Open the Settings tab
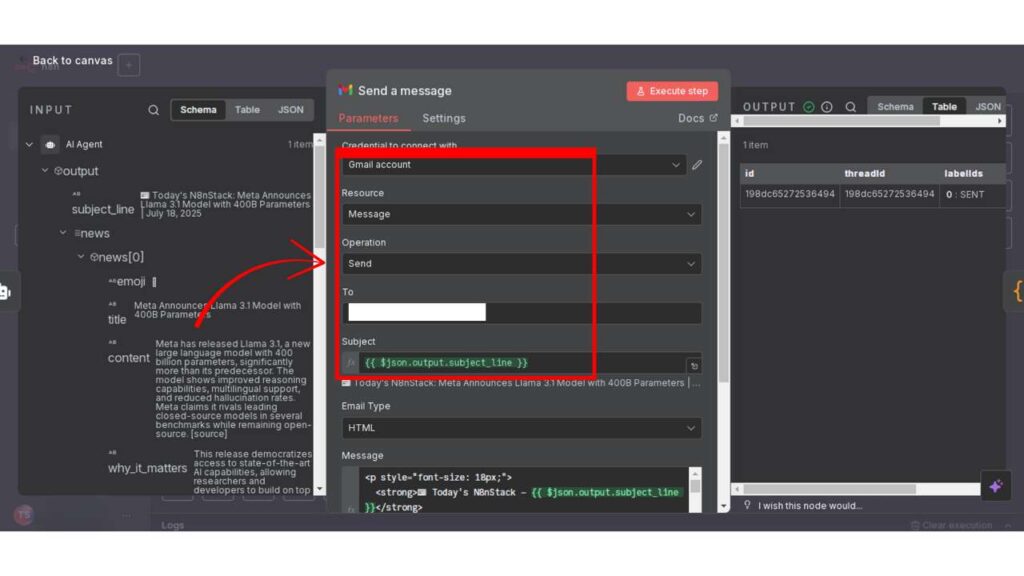The height and width of the screenshot is (576, 1024). coord(443,118)
